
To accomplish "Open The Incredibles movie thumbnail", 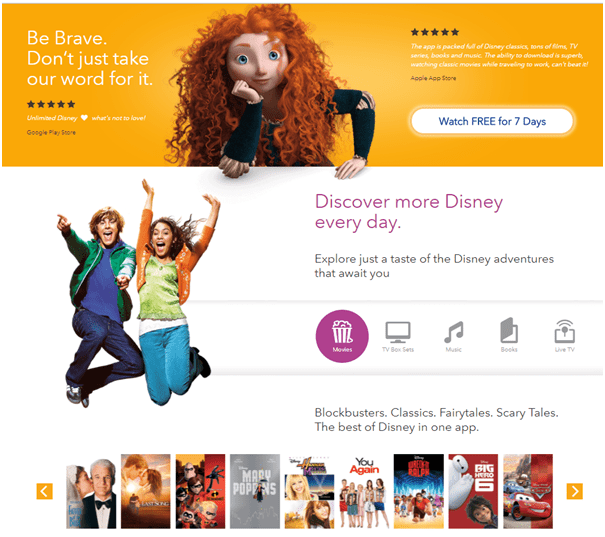I will [x=200, y=491].
